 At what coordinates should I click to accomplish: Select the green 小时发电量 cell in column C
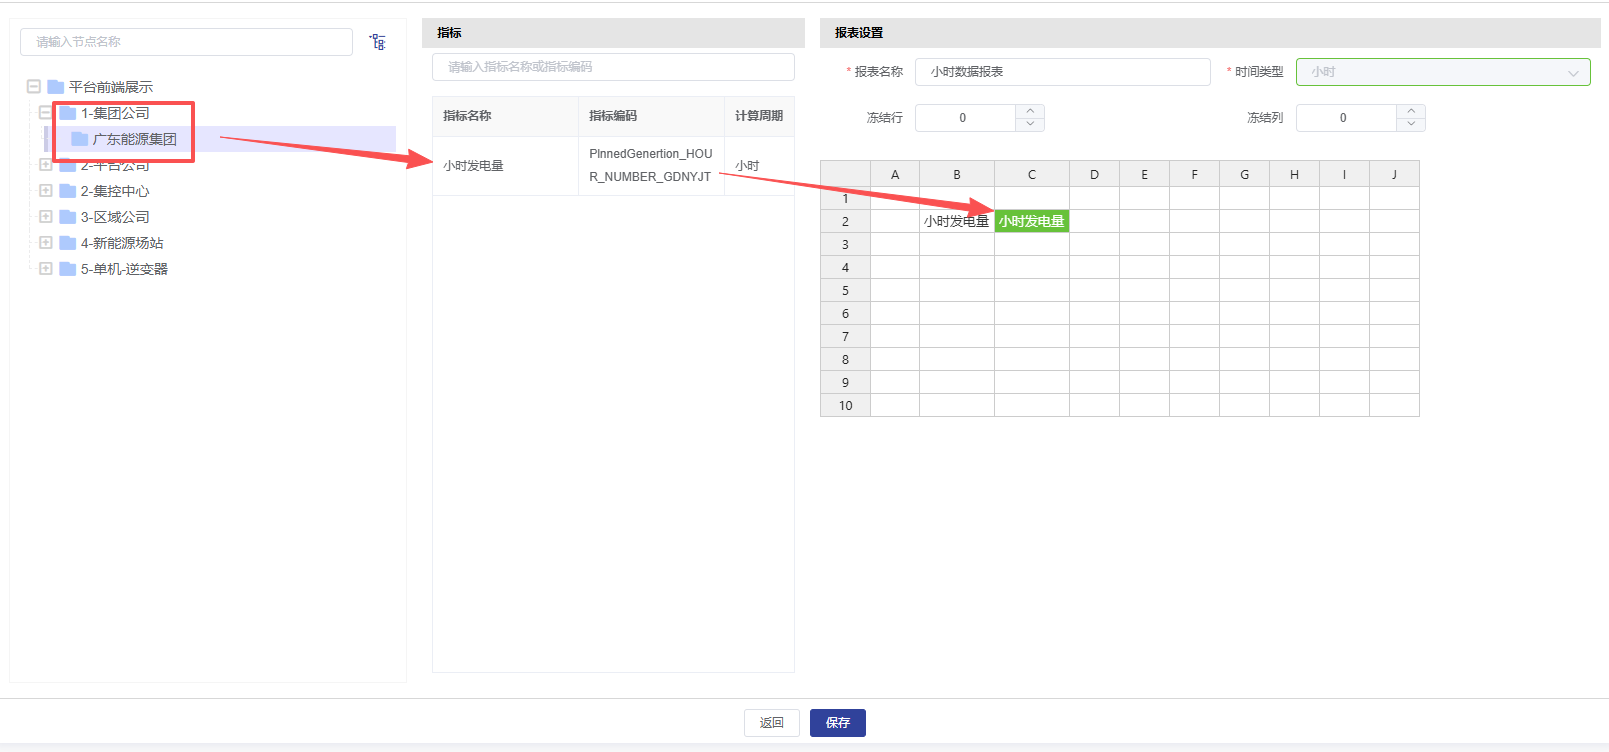point(1031,221)
